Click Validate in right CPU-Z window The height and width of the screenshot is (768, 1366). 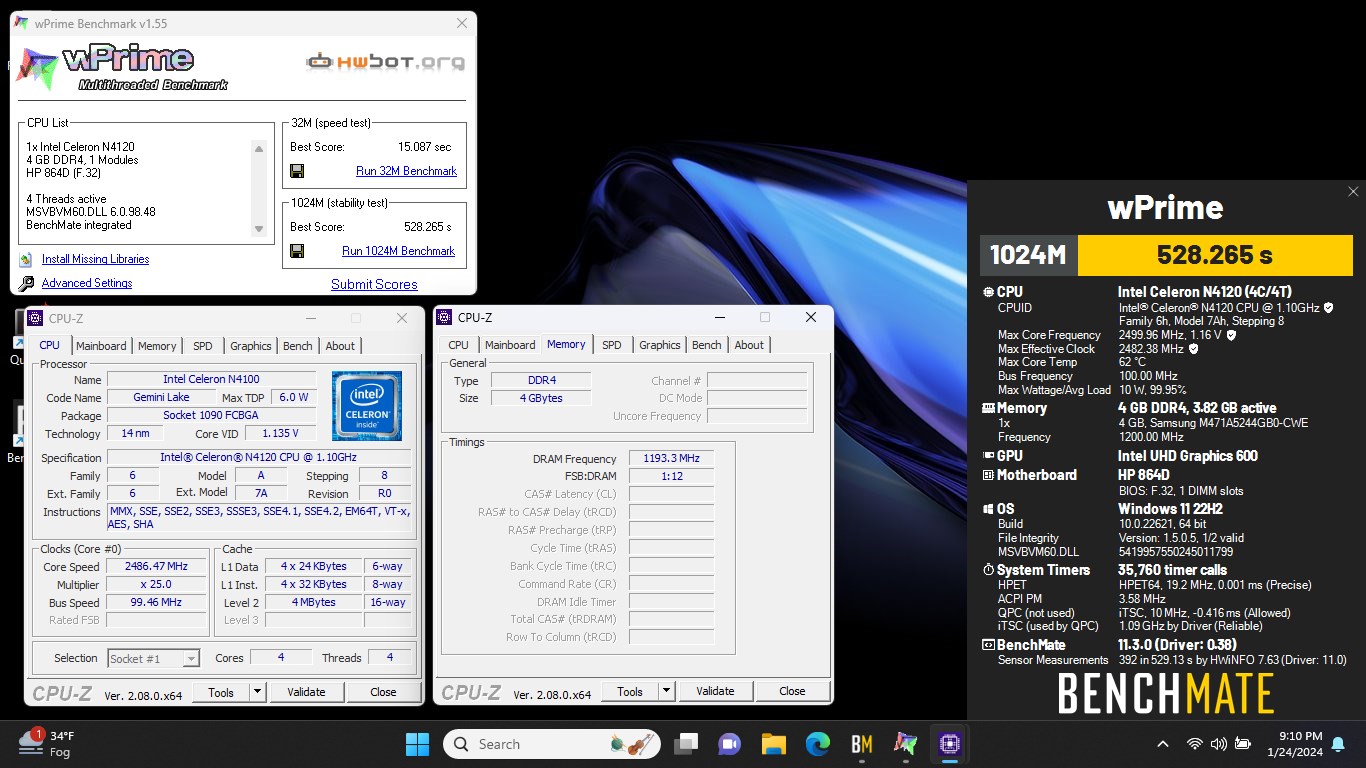point(715,691)
